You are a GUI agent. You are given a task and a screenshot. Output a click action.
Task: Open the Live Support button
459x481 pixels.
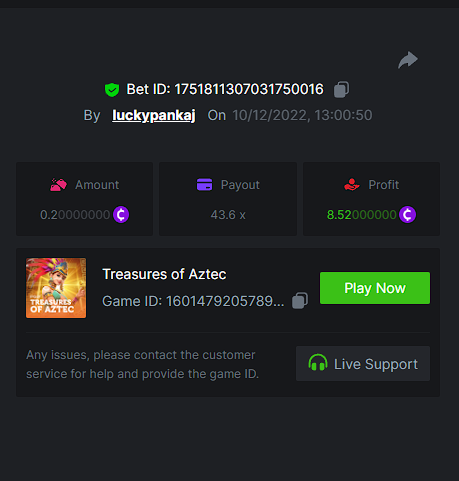pyautogui.click(x=363, y=363)
